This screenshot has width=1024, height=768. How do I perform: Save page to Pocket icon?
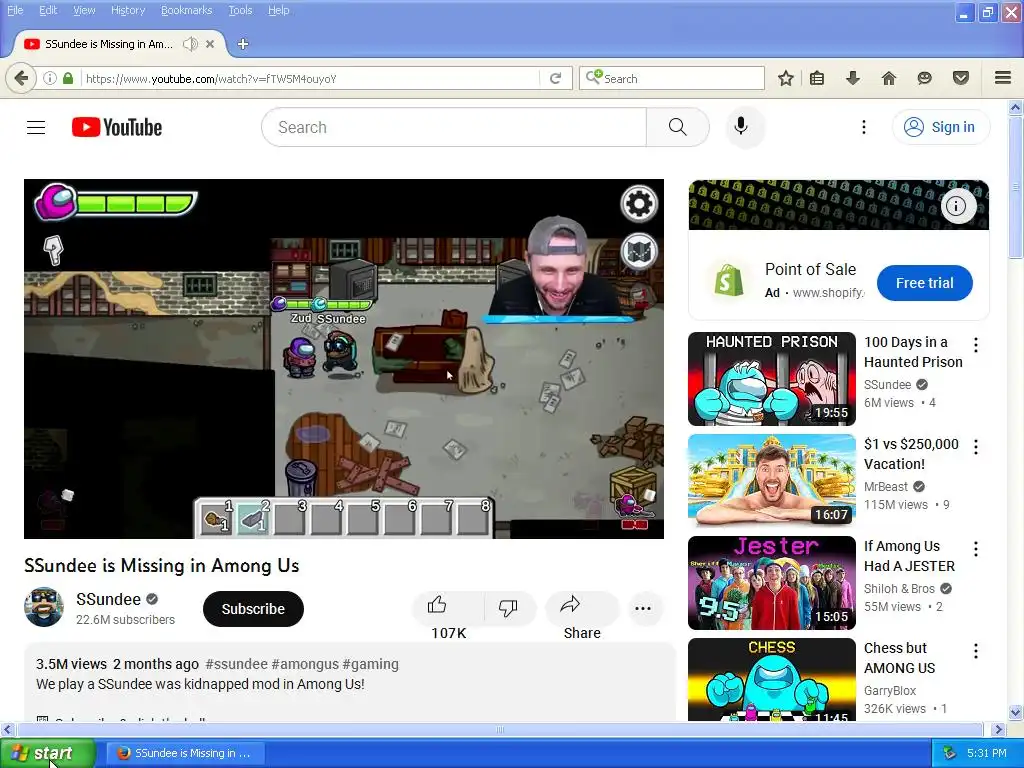[x=961, y=78]
